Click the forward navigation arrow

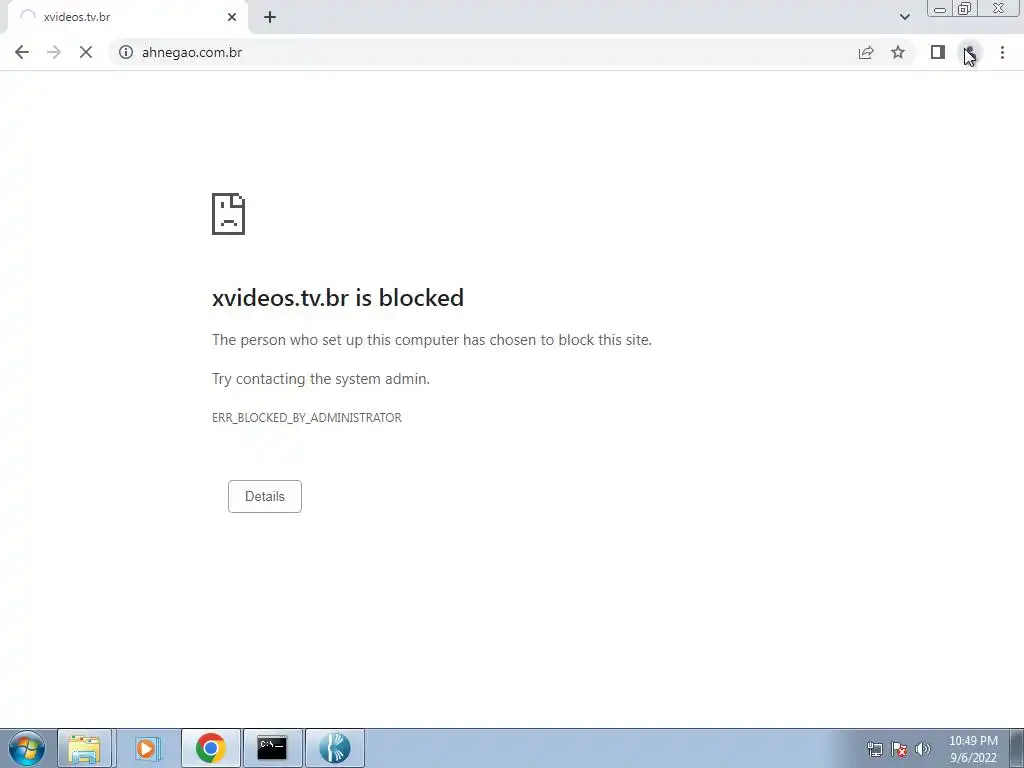(54, 52)
